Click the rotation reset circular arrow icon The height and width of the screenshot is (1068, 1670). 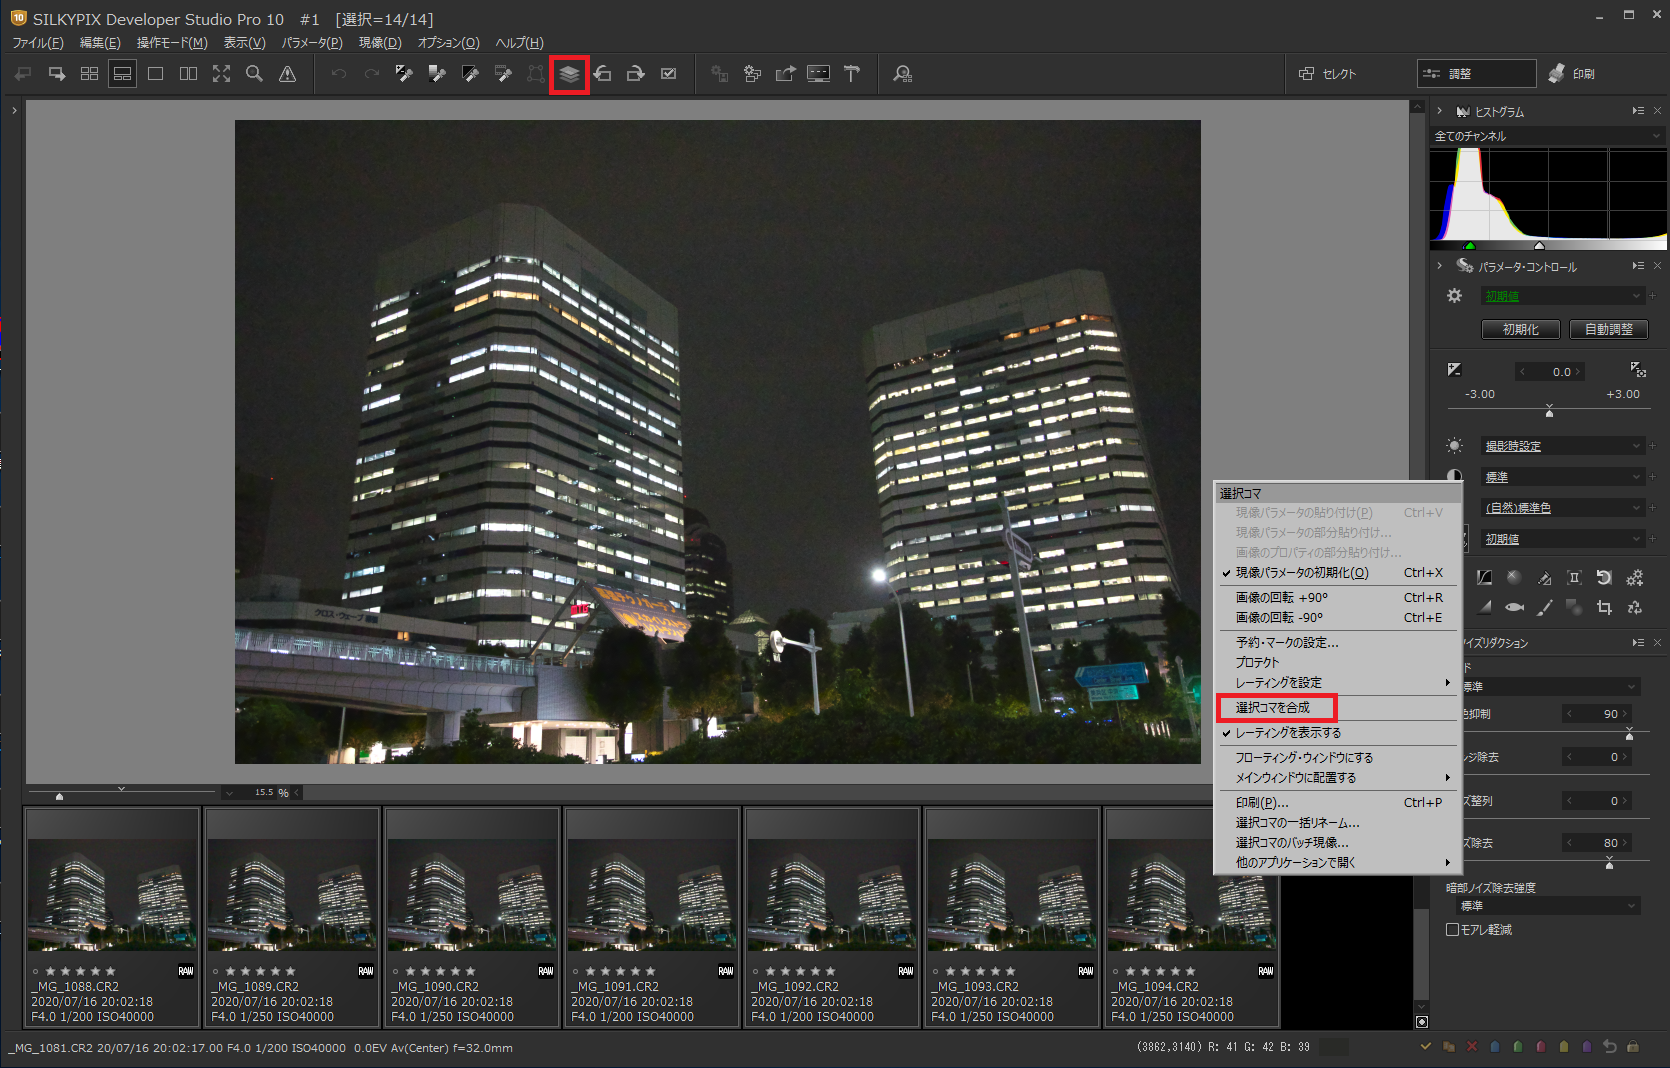pos(1604,578)
